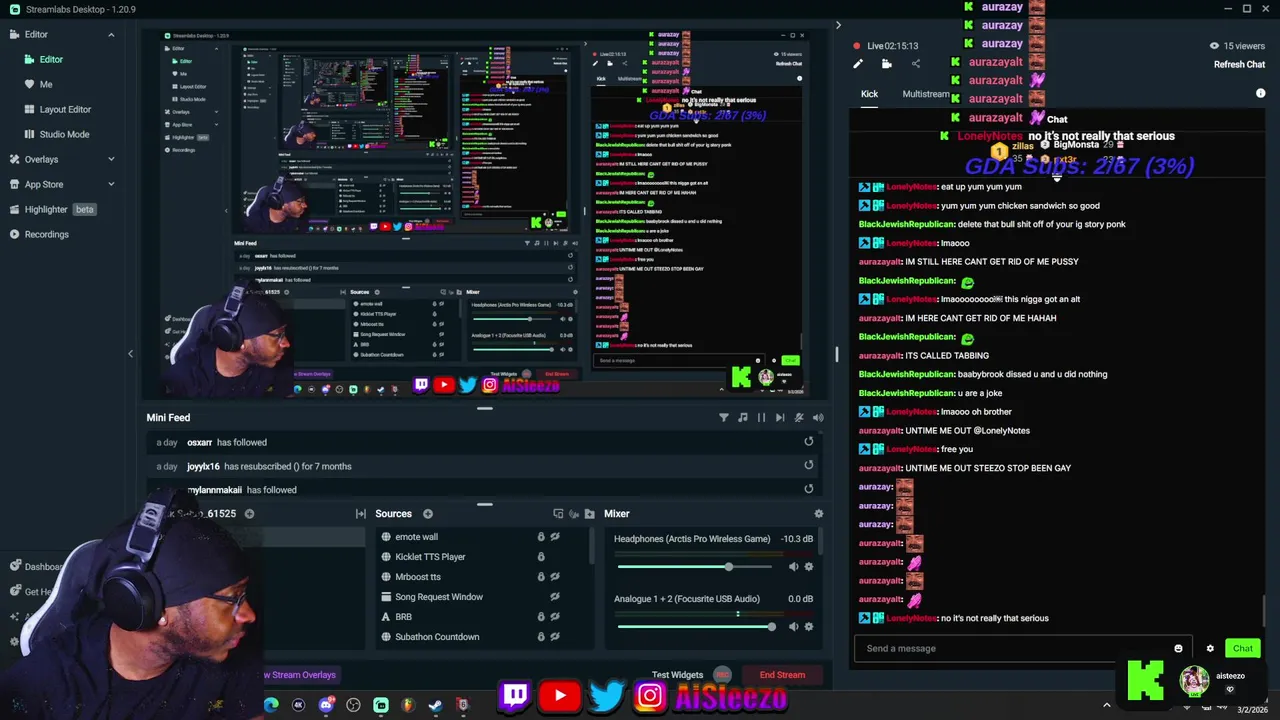
Task: Click Refresh Chat
Action: tap(1239, 65)
